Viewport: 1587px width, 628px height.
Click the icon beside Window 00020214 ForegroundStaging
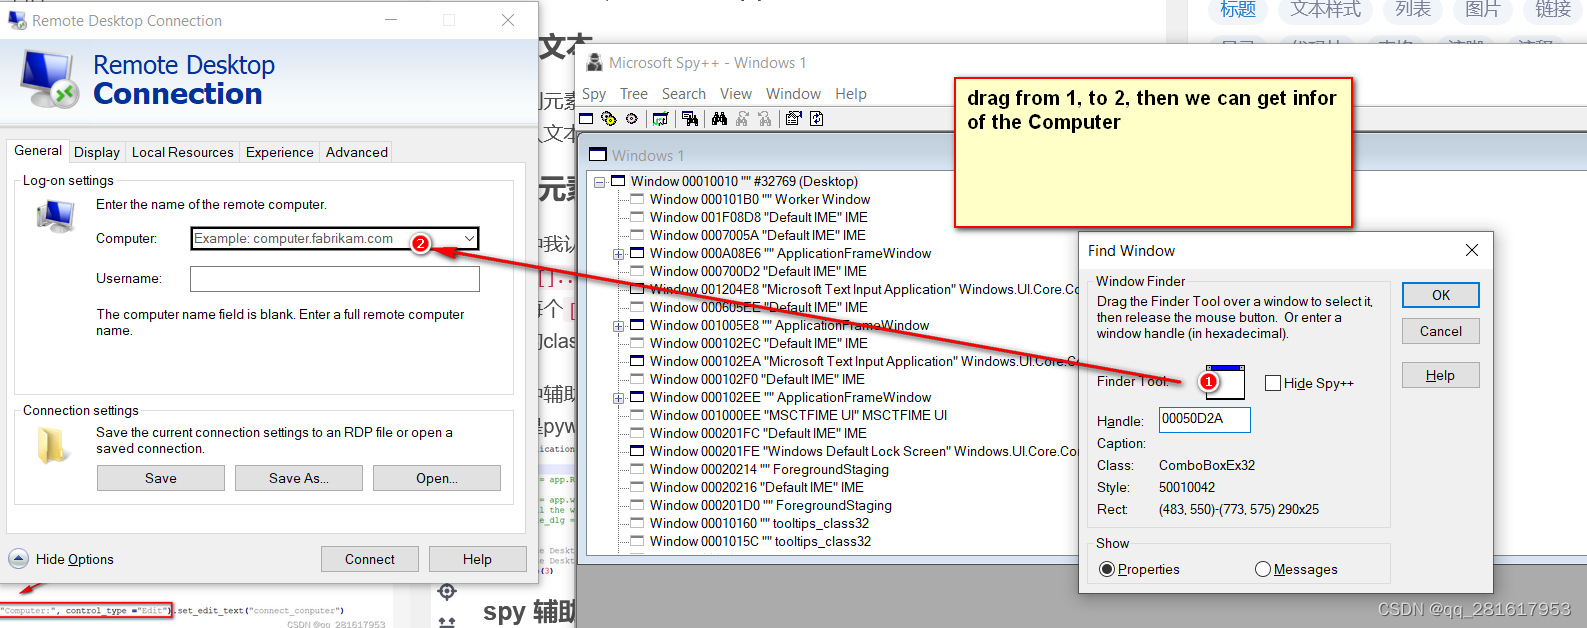pos(637,469)
